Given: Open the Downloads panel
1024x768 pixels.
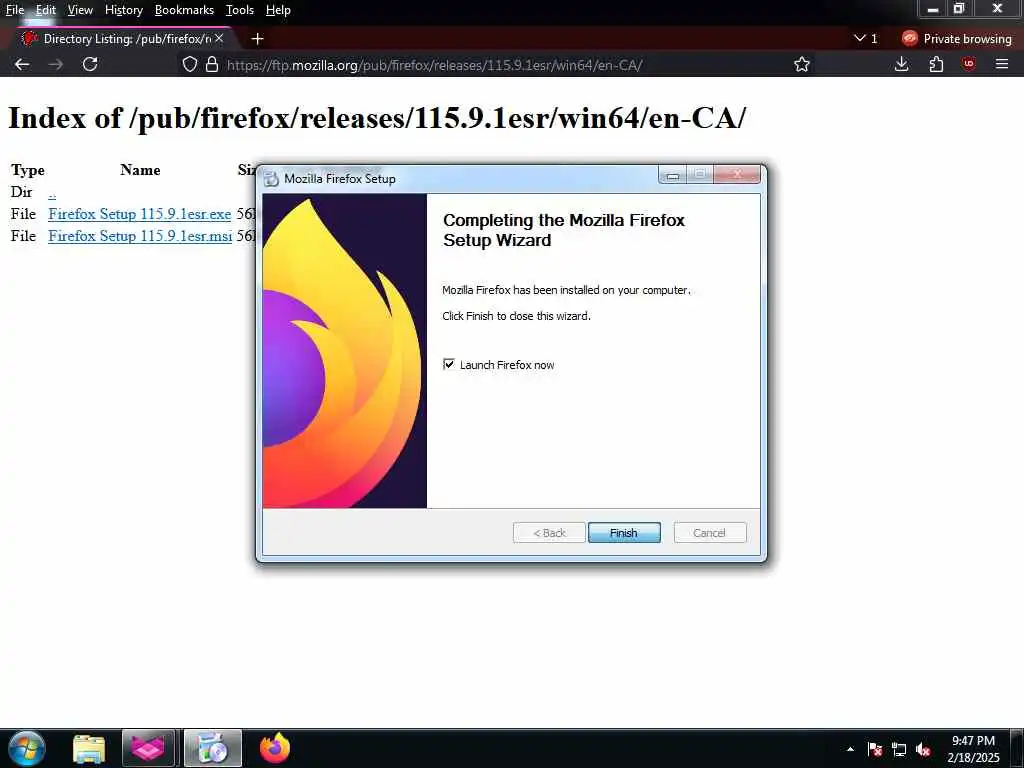Looking at the screenshot, I should click(901, 64).
